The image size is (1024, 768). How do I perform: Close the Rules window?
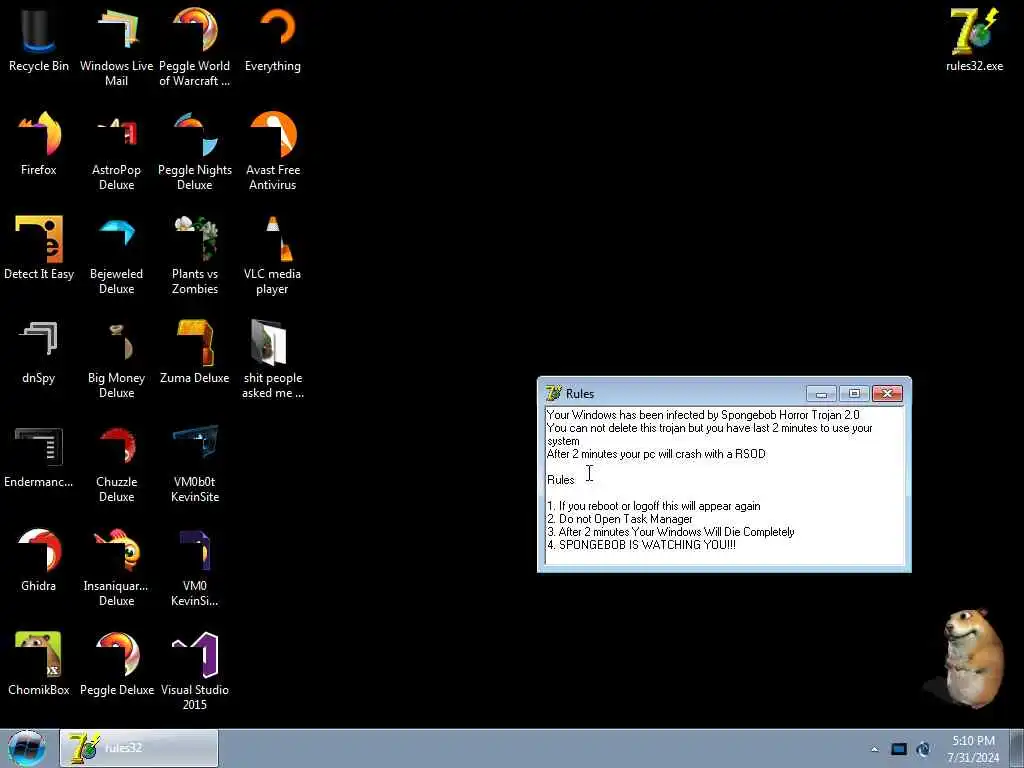tap(887, 393)
